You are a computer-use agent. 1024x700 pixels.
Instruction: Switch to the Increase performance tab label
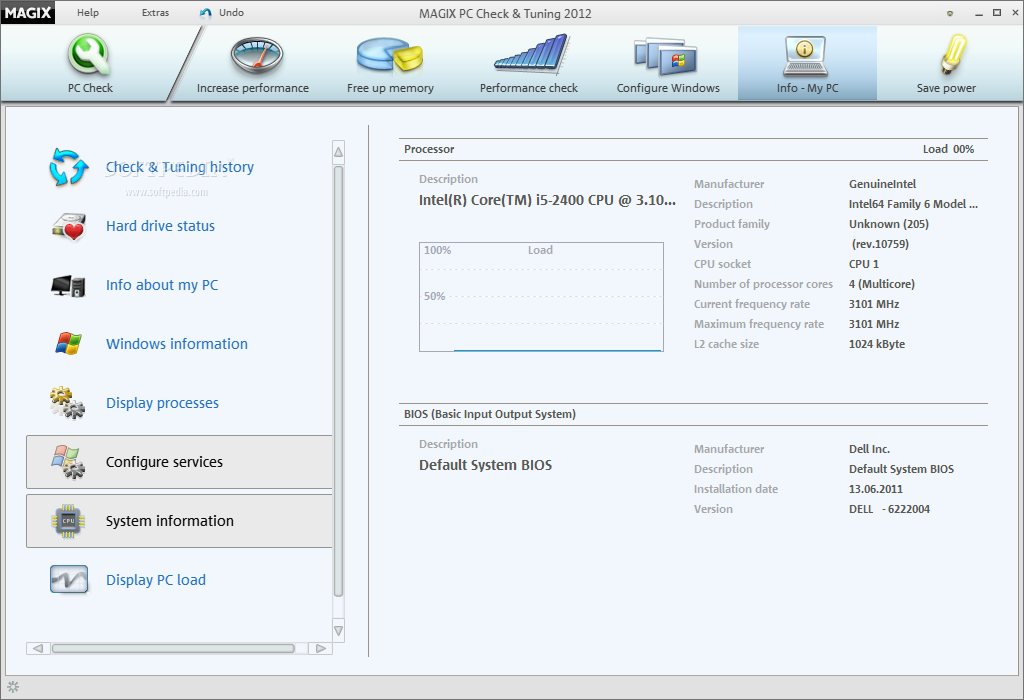pos(253,88)
